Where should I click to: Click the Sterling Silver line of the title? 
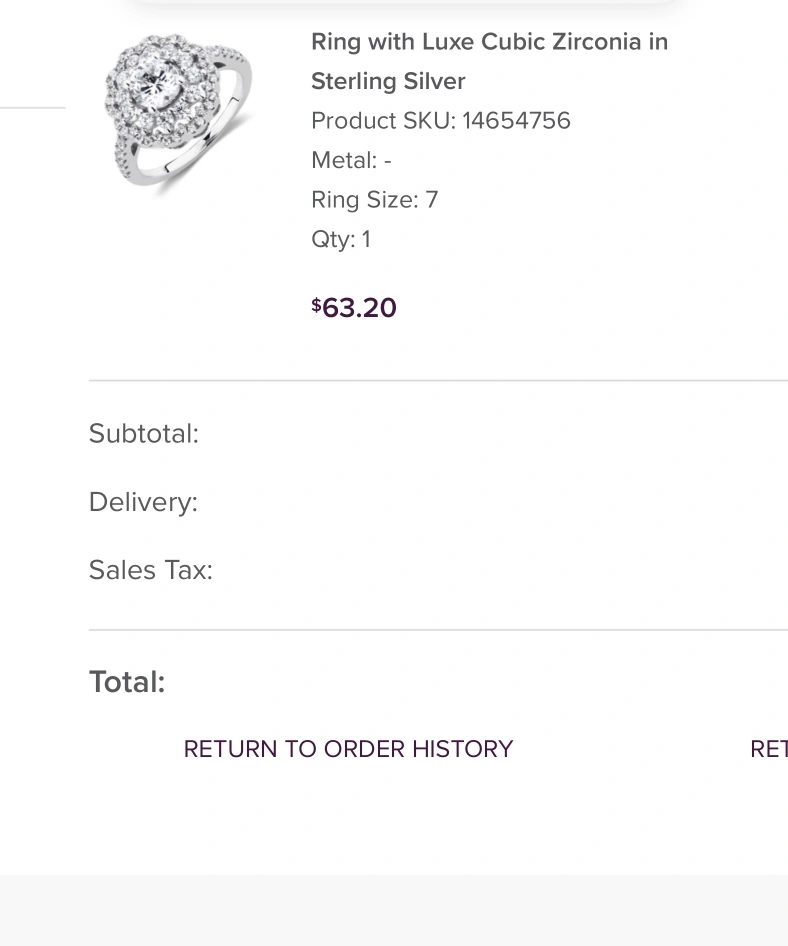(388, 81)
